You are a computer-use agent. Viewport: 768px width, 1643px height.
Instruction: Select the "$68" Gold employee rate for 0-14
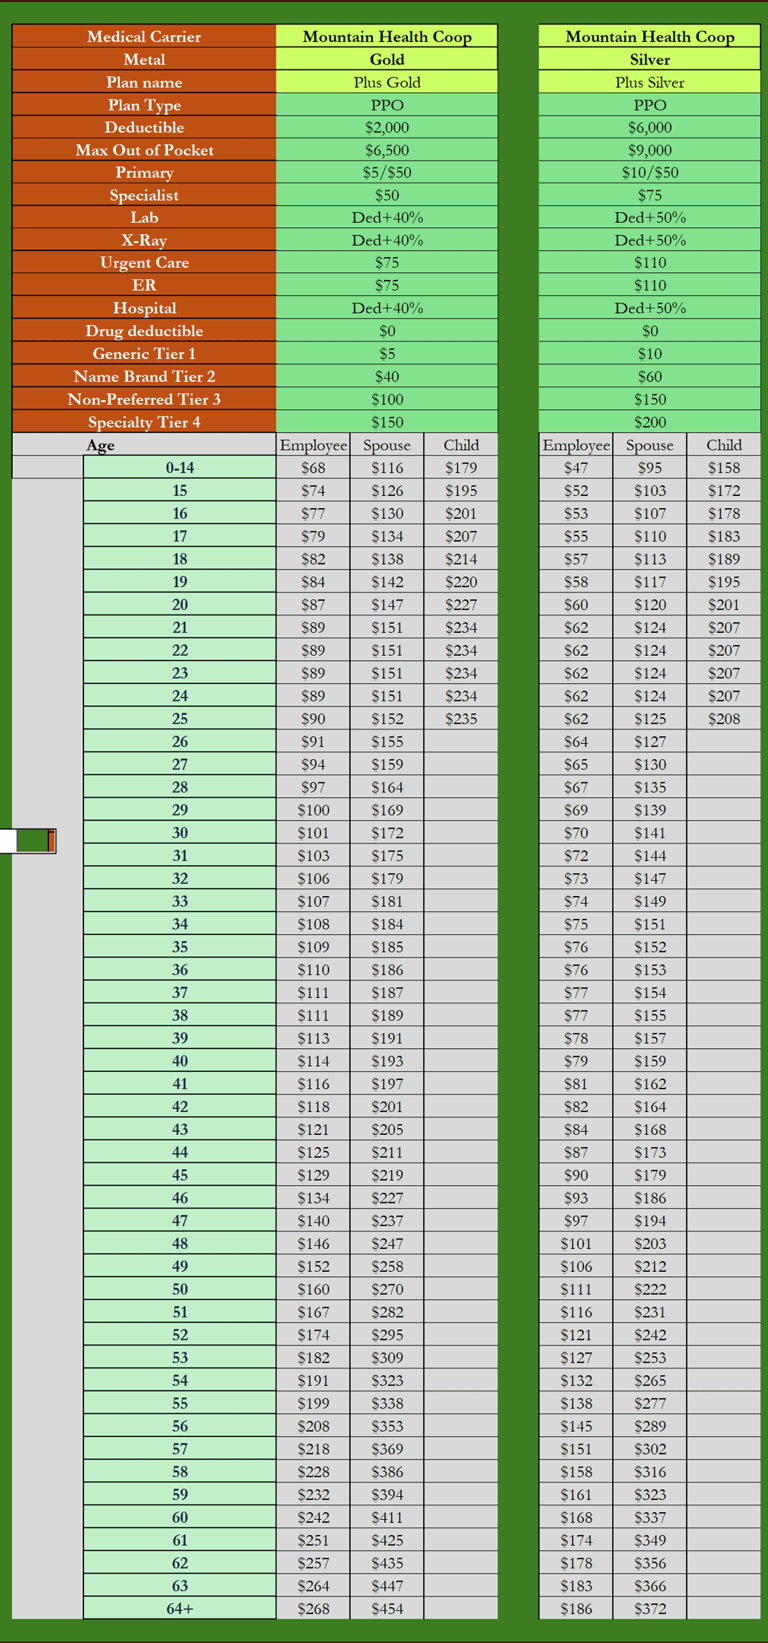[x=313, y=467]
